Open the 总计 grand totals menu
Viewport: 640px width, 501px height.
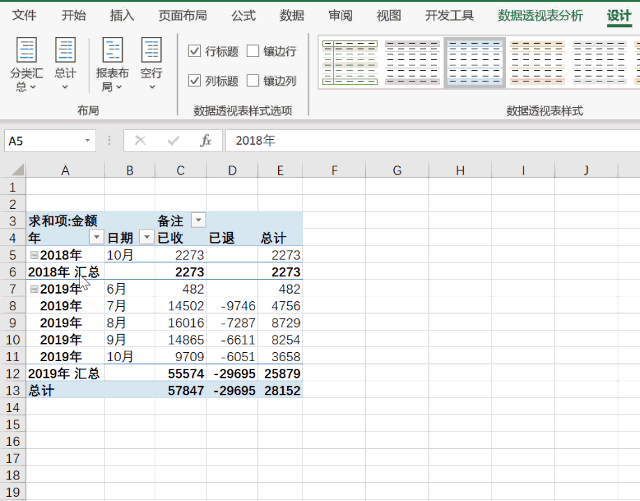[65, 63]
